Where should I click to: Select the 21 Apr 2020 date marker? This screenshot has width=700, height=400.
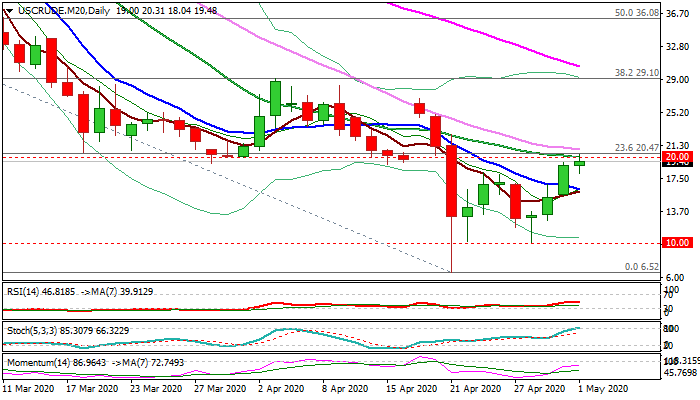click(x=456, y=387)
